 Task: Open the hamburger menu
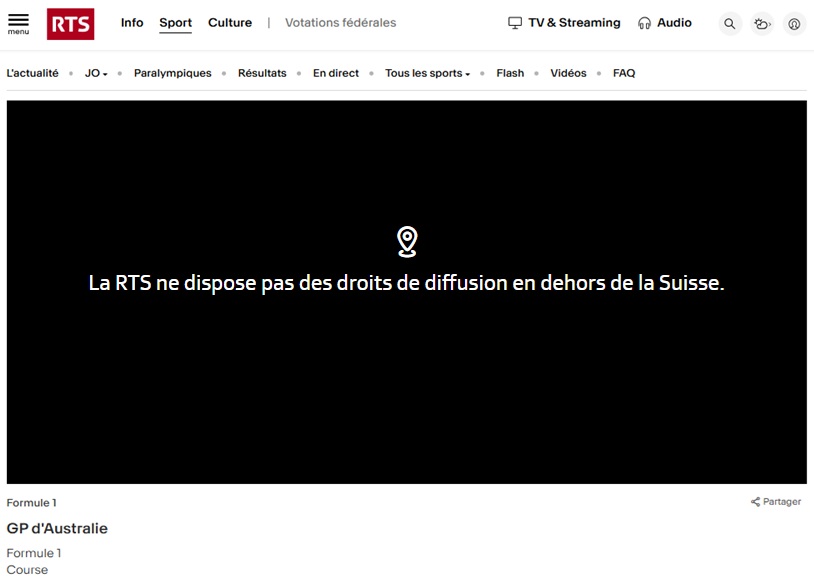pos(18,22)
